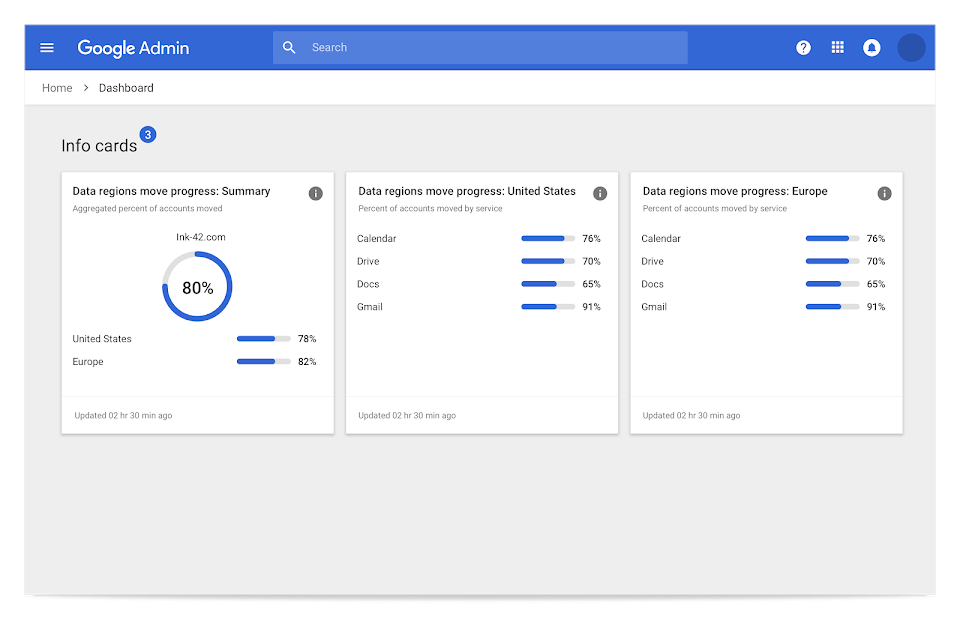Click Calendar row in Europe card
The height and width of the screenshot is (619, 960).
click(661, 239)
